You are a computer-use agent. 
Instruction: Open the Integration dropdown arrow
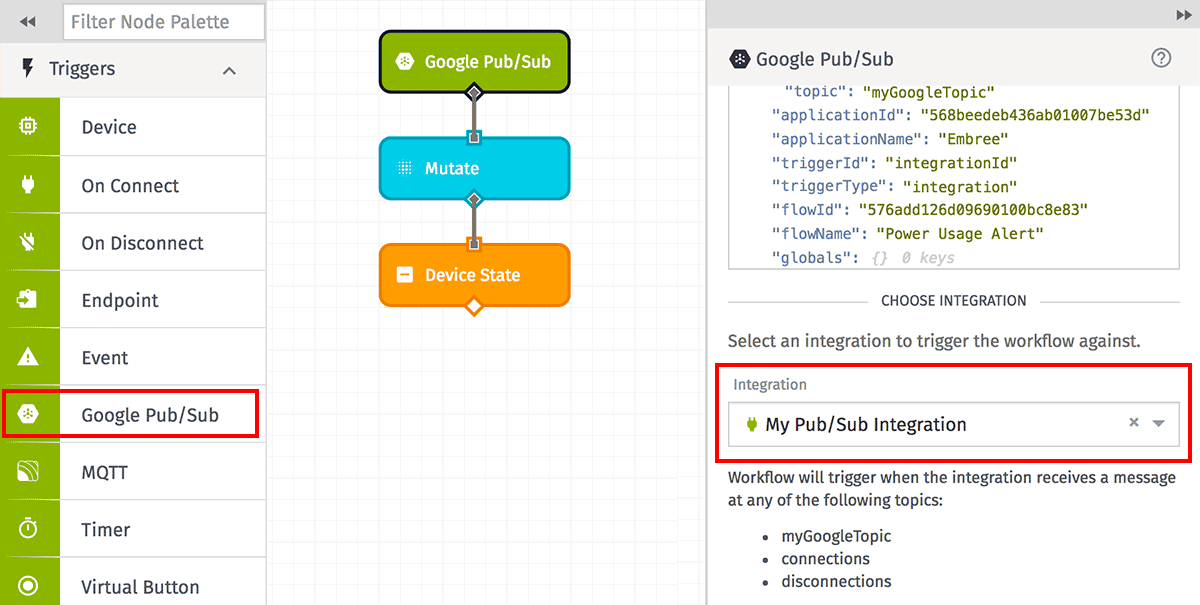[1159, 424]
